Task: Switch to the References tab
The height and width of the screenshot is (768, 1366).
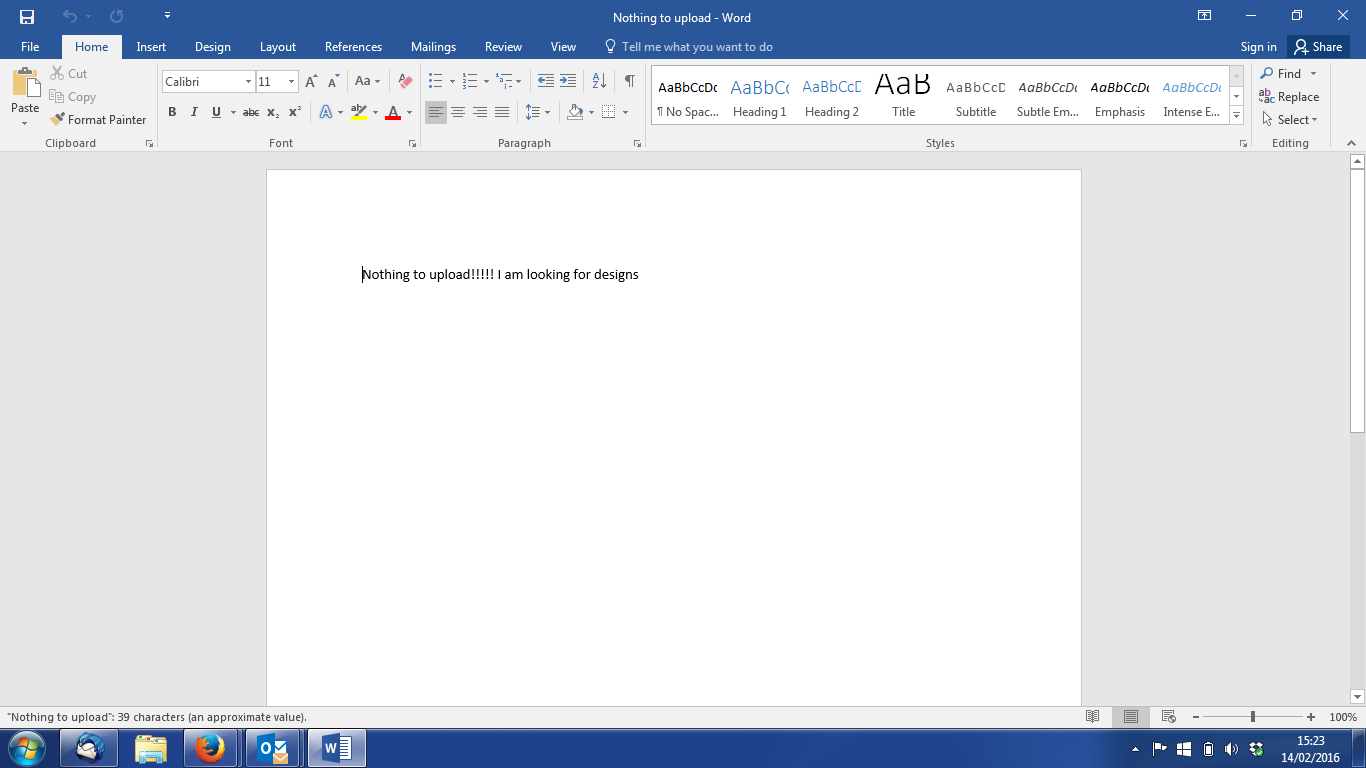Action: pos(353,47)
